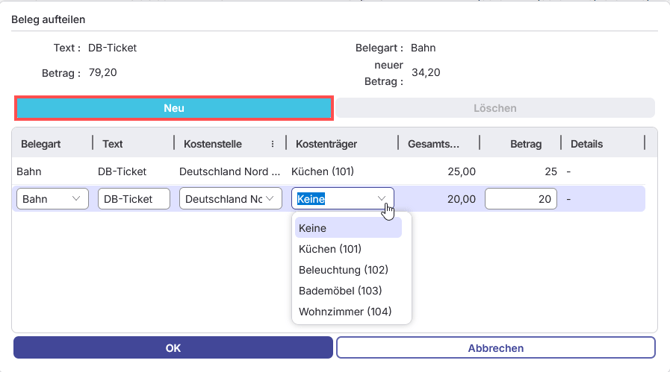Click the DB-Ticket text input field
Image resolution: width=670 pixels, height=372 pixels.
coord(134,199)
